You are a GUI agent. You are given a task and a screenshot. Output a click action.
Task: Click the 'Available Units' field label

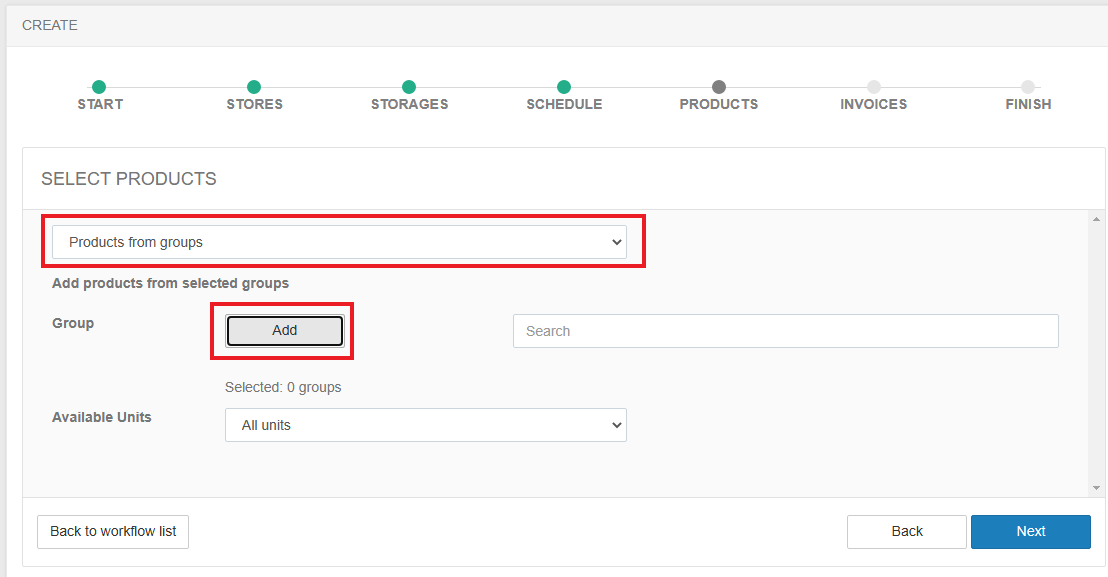pos(102,417)
